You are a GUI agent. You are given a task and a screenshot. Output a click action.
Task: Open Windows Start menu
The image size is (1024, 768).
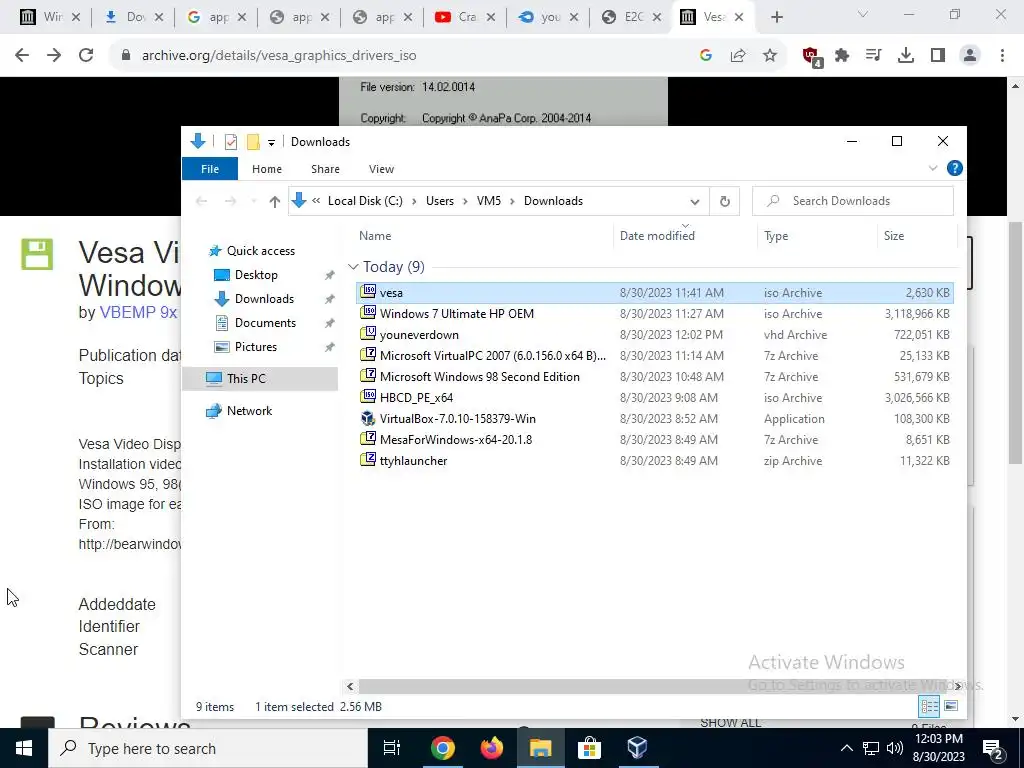24,748
